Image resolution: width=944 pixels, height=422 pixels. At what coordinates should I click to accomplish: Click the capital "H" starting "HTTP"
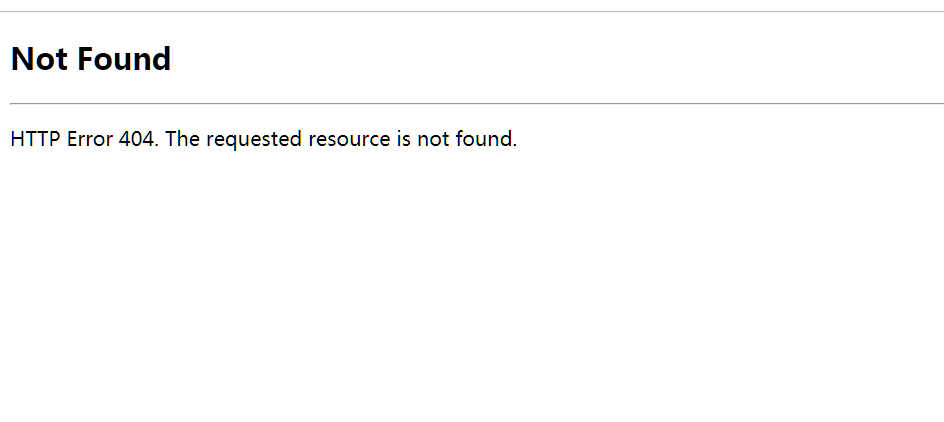click(x=17, y=139)
